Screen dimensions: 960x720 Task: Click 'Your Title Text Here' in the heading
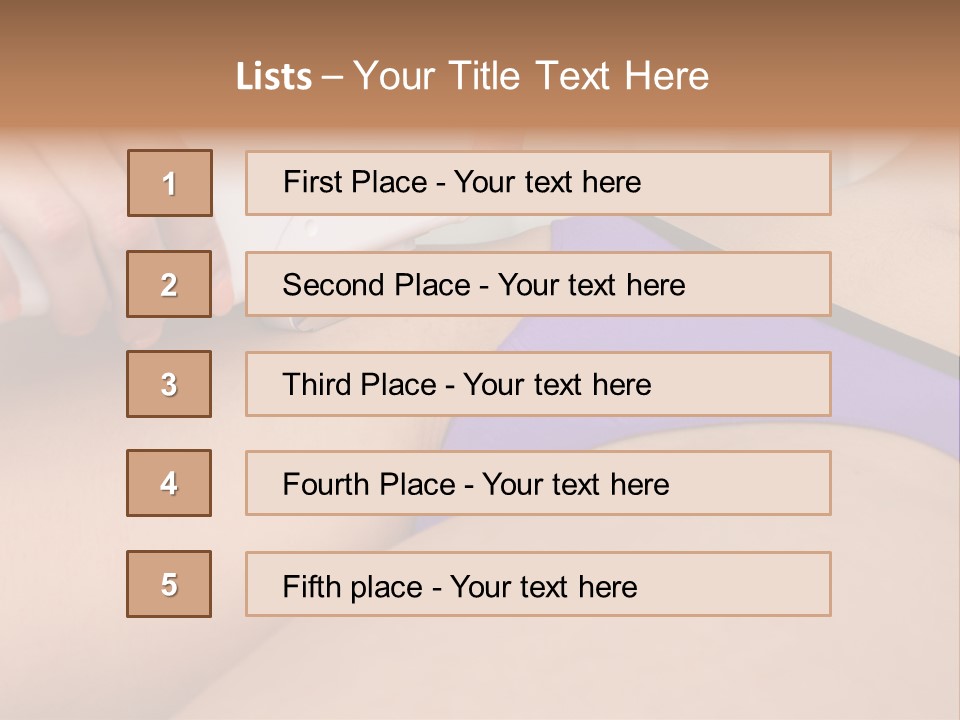531,77
